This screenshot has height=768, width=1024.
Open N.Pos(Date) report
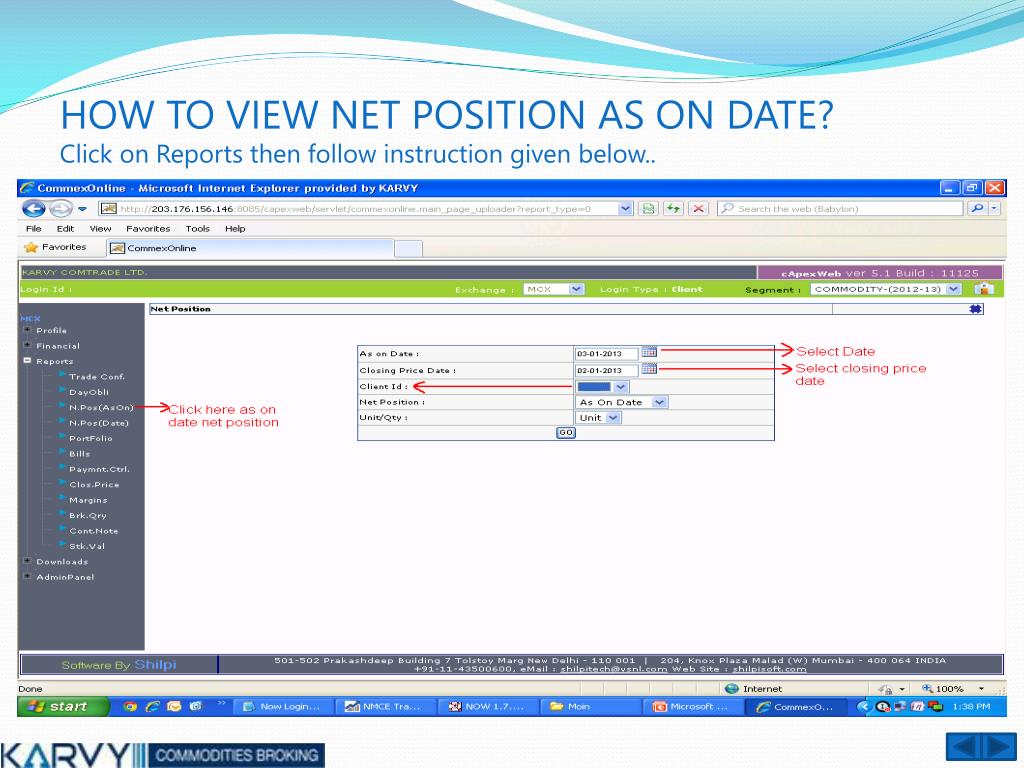coord(99,423)
